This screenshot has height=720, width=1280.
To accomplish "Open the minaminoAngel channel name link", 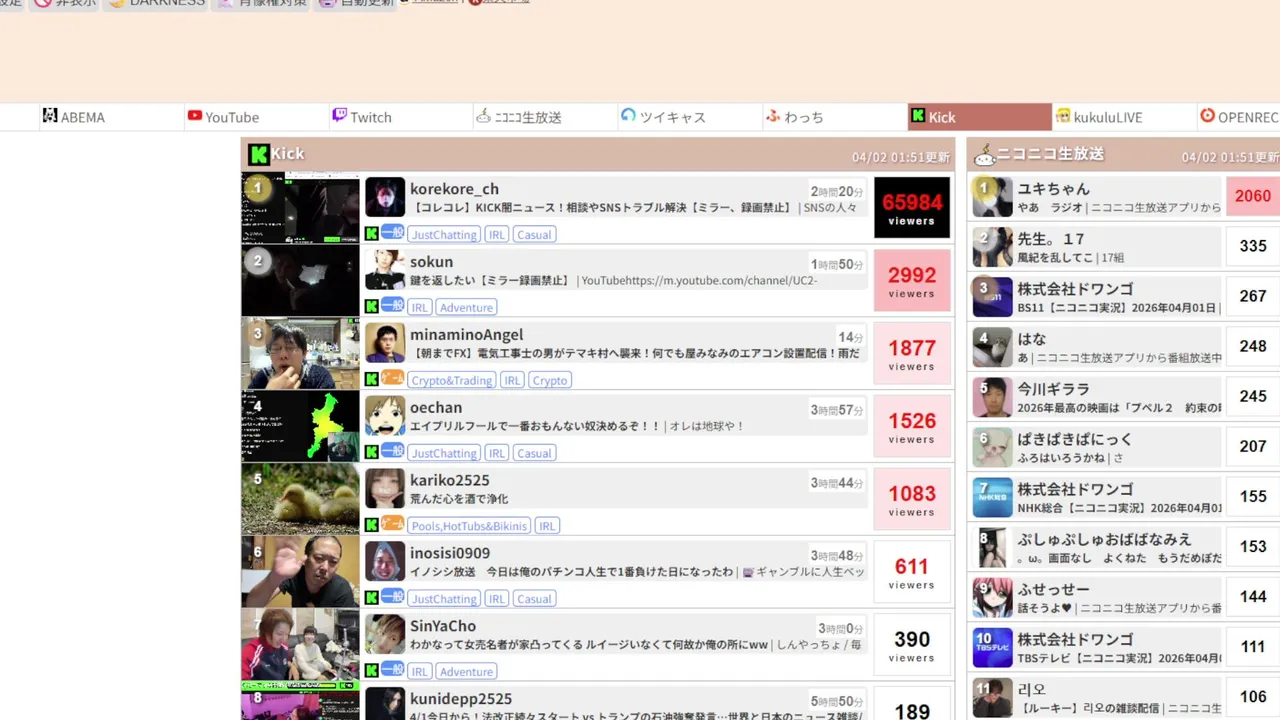I will (x=466, y=335).
